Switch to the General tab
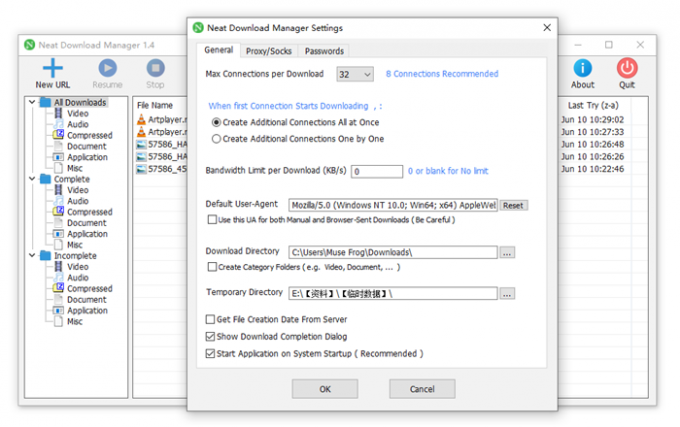Screen dimensions: 680x427 point(219,50)
